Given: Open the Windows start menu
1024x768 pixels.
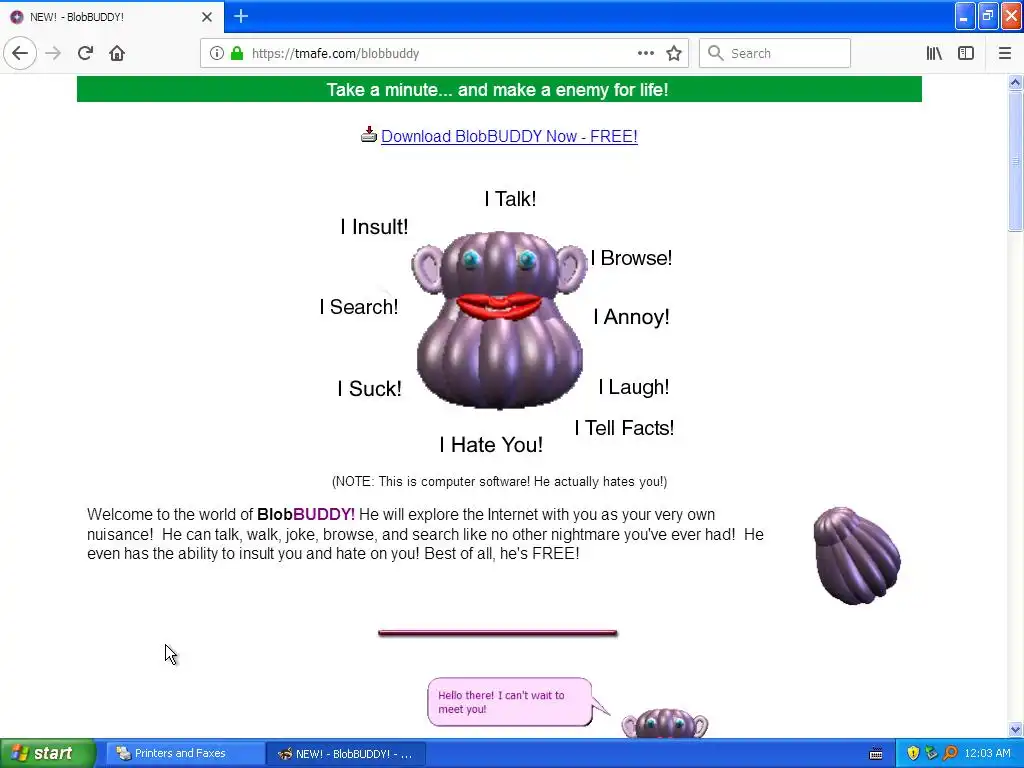Looking at the screenshot, I should point(47,753).
